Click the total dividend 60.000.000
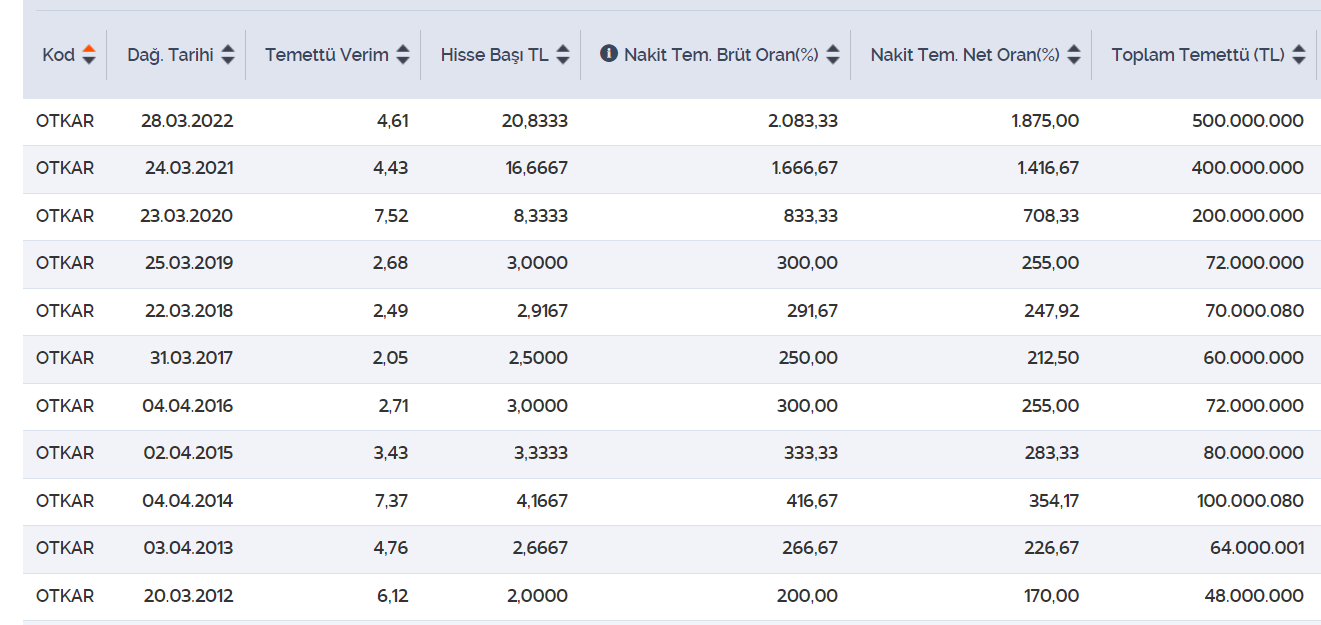 (1254, 358)
